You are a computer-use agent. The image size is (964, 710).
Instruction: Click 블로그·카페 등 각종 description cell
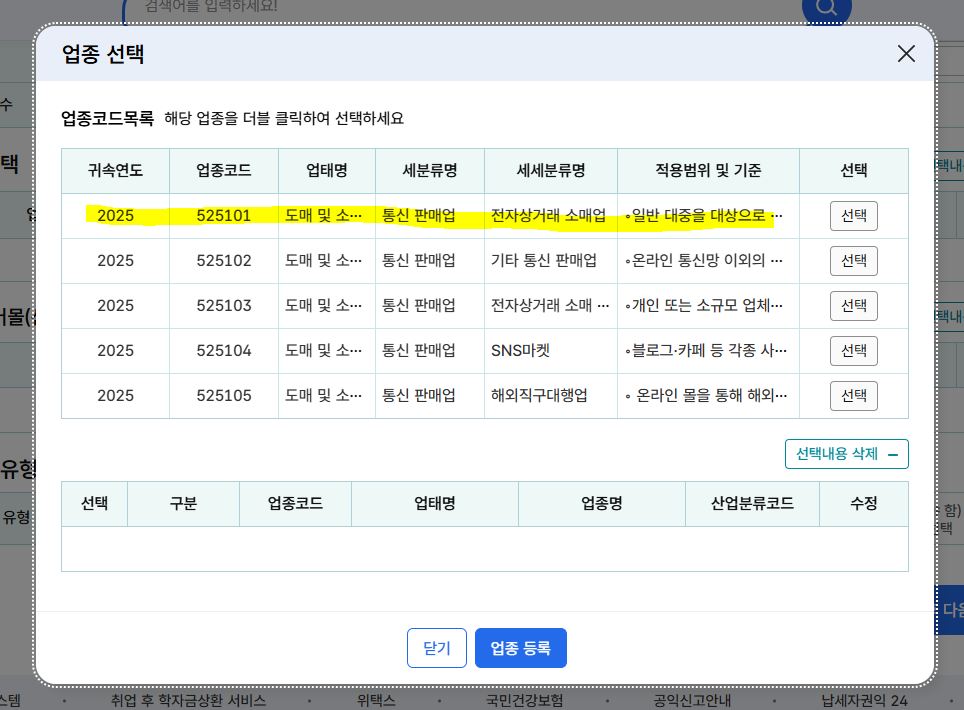tap(708, 350)
